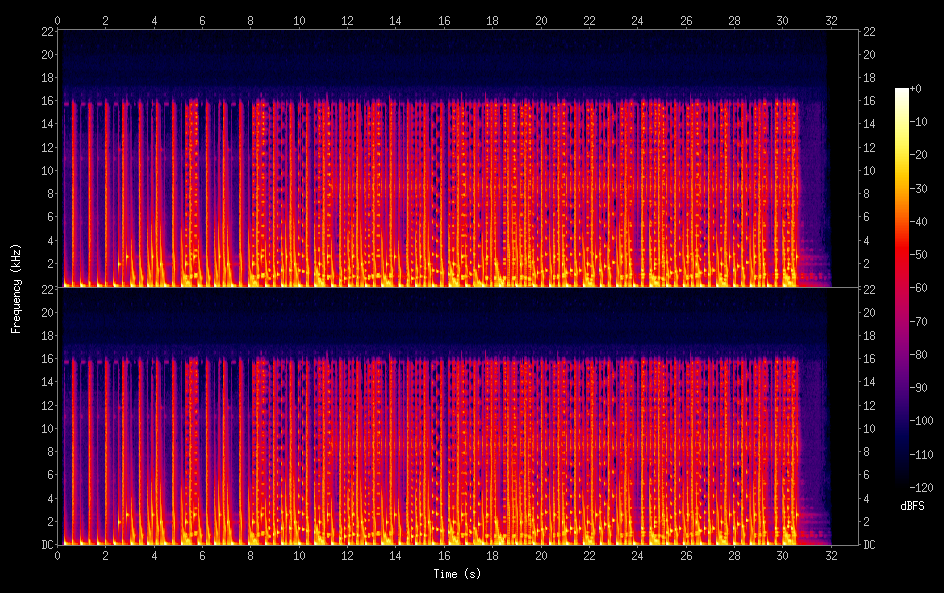Click the 16 kHz tick right of the upper channel
Viewport: 944px width, 593px height.
871,101
